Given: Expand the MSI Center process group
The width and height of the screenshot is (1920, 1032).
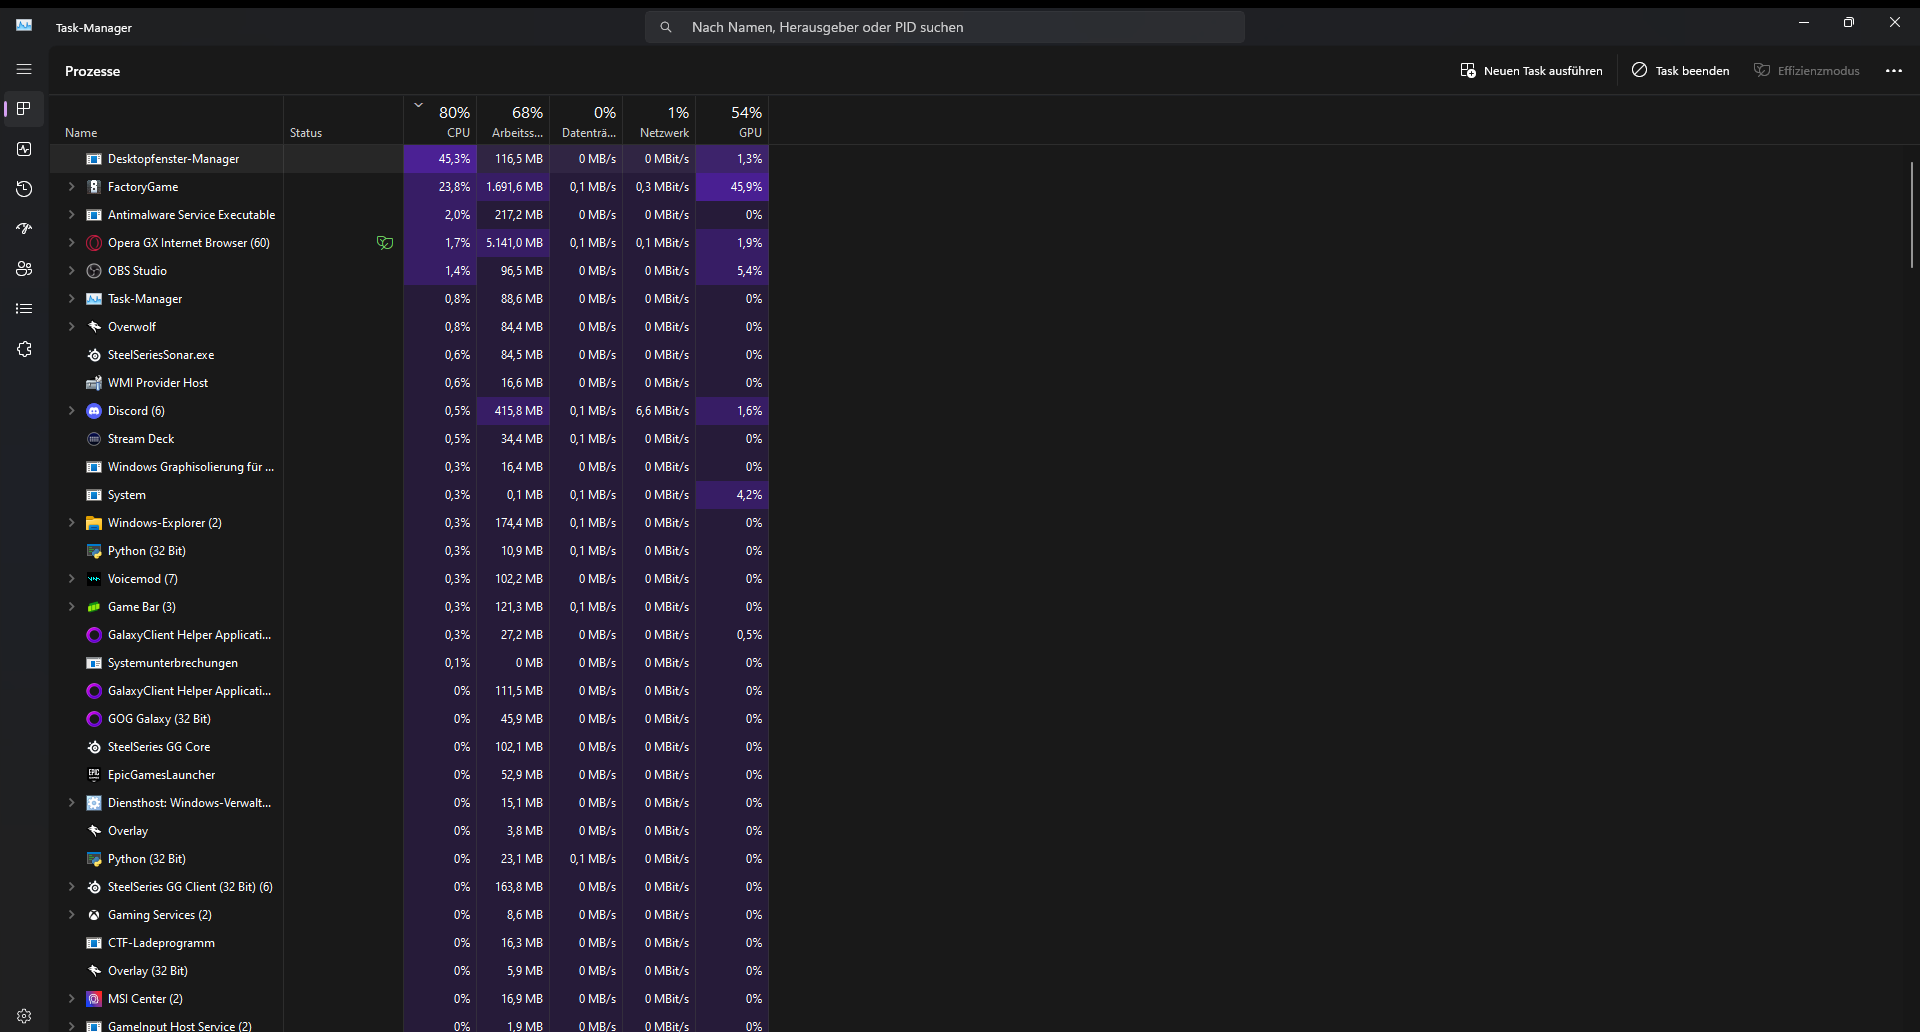Looking at the screenshot, I should point(71,999).
